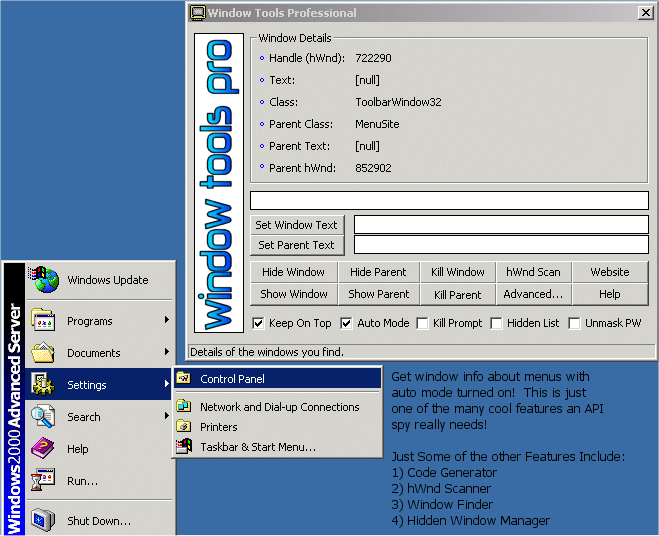Expand the Programs submenu arrow
The image size is (659, 536).
pos(167,321)
